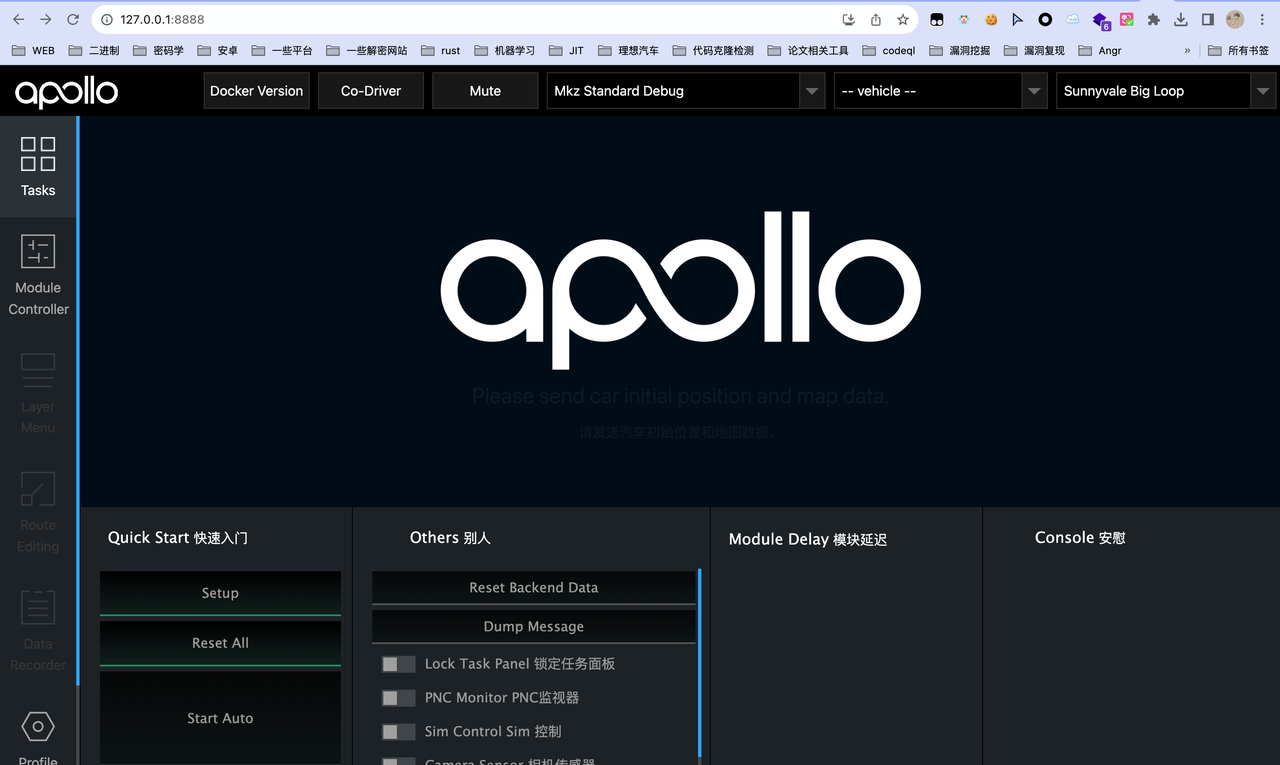Screen dimensions: 1280x765
Task: Open the rust bookmarks folder
Action: coord(447,50)
